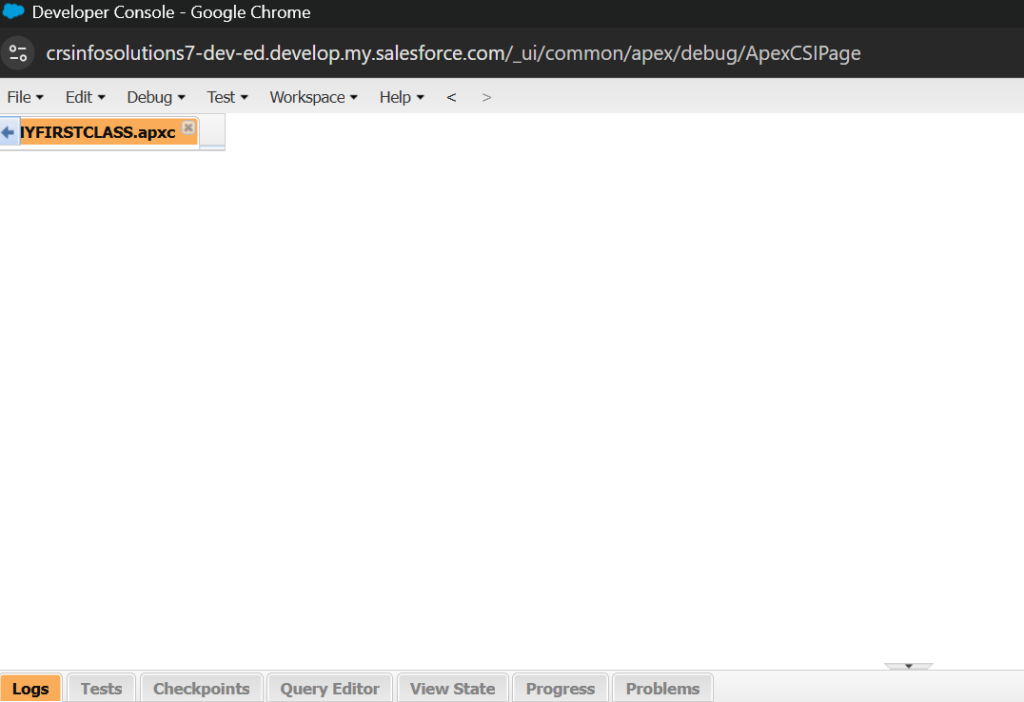Show the View State panel
The height and width of the screenshot is (702, 1024).
click(452, 688)
